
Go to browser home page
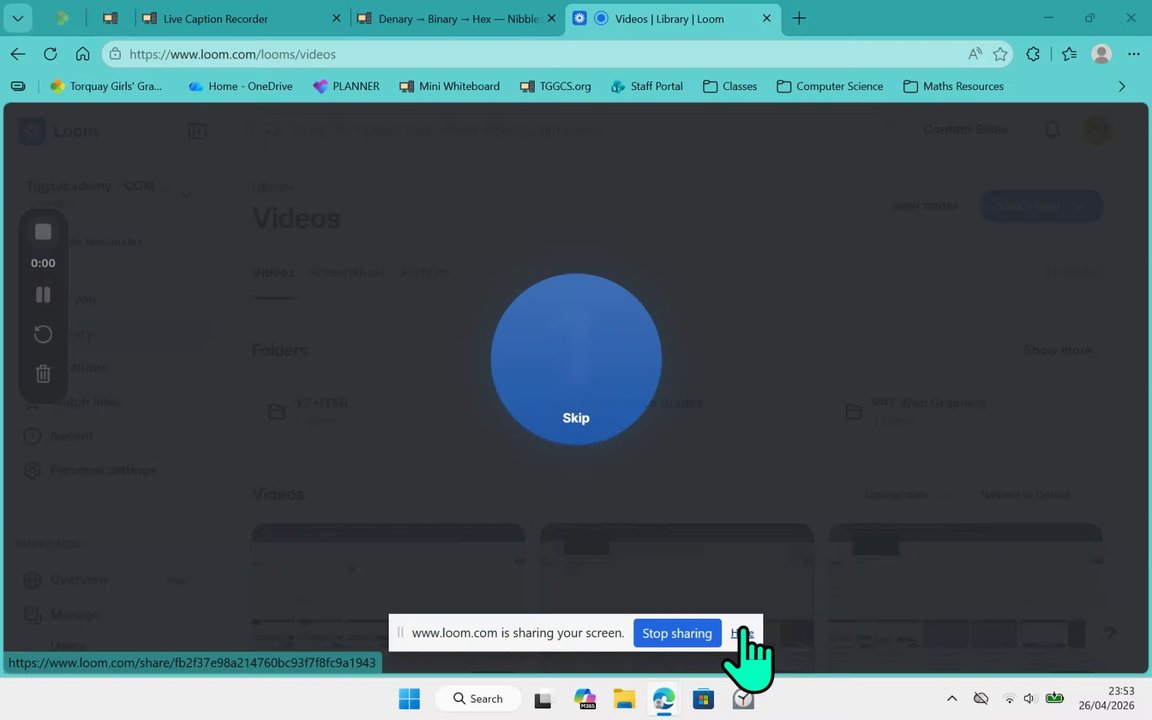pyautogui.click(x=82, y=54)
